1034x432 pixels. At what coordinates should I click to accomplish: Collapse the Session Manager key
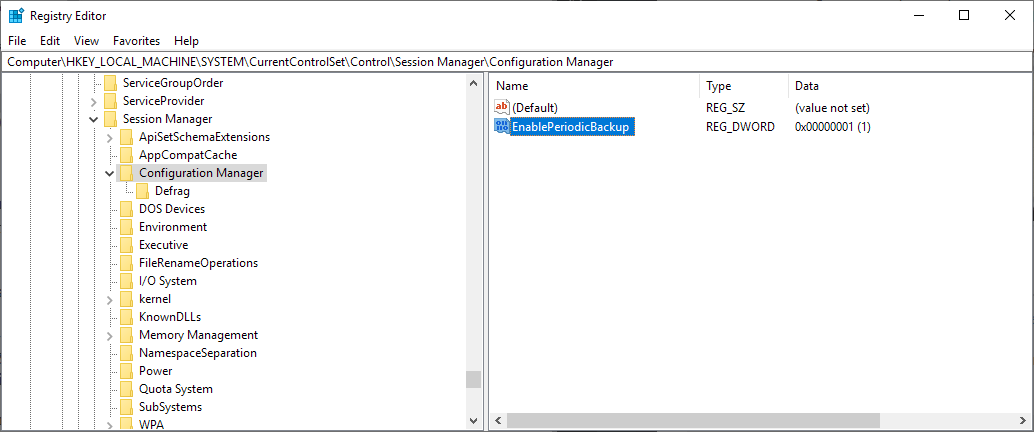94,119
